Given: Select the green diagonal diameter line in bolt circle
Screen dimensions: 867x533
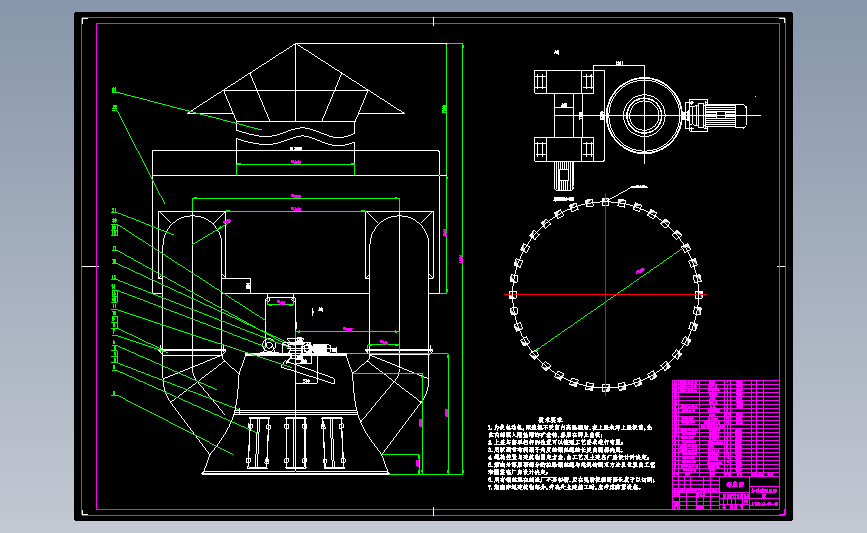Looking at the screenshot, I should [610, 300].
